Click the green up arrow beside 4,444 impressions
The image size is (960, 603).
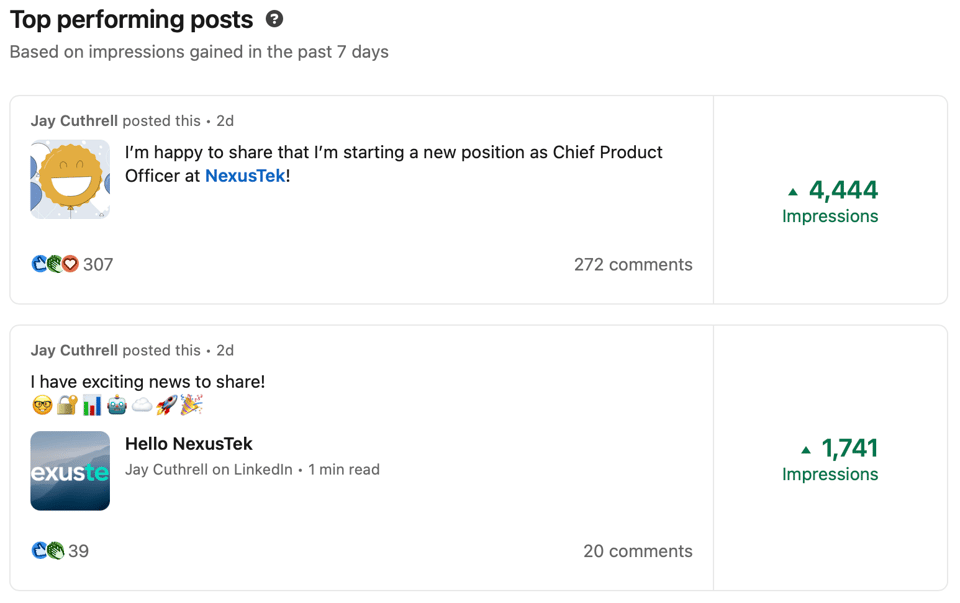[793, 190]
